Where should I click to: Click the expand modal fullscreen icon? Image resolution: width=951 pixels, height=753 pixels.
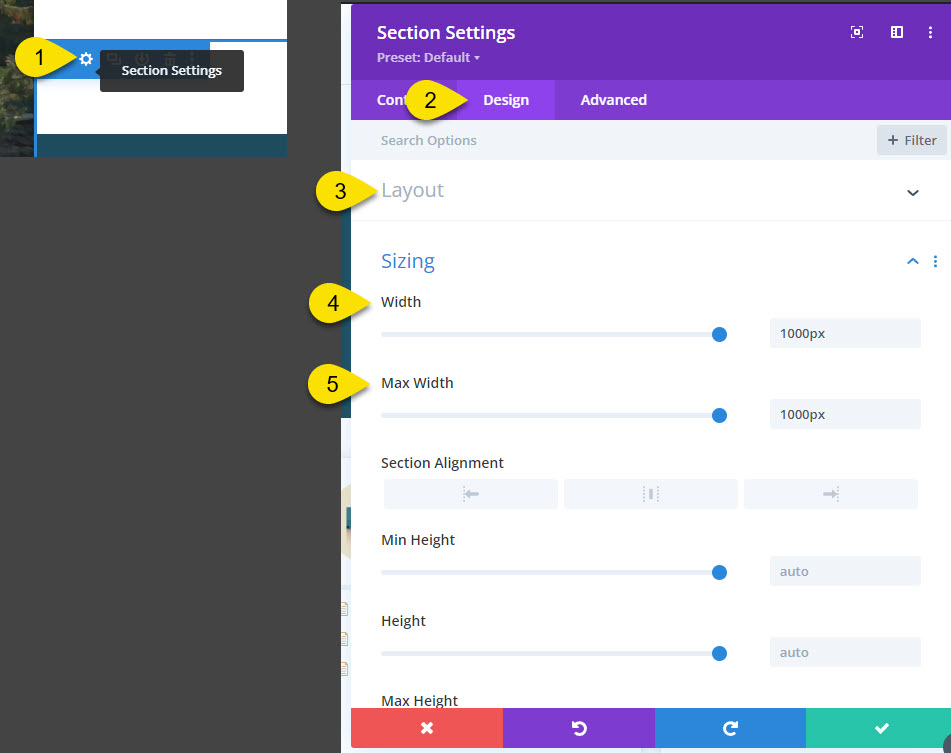(x=856, y=32)
